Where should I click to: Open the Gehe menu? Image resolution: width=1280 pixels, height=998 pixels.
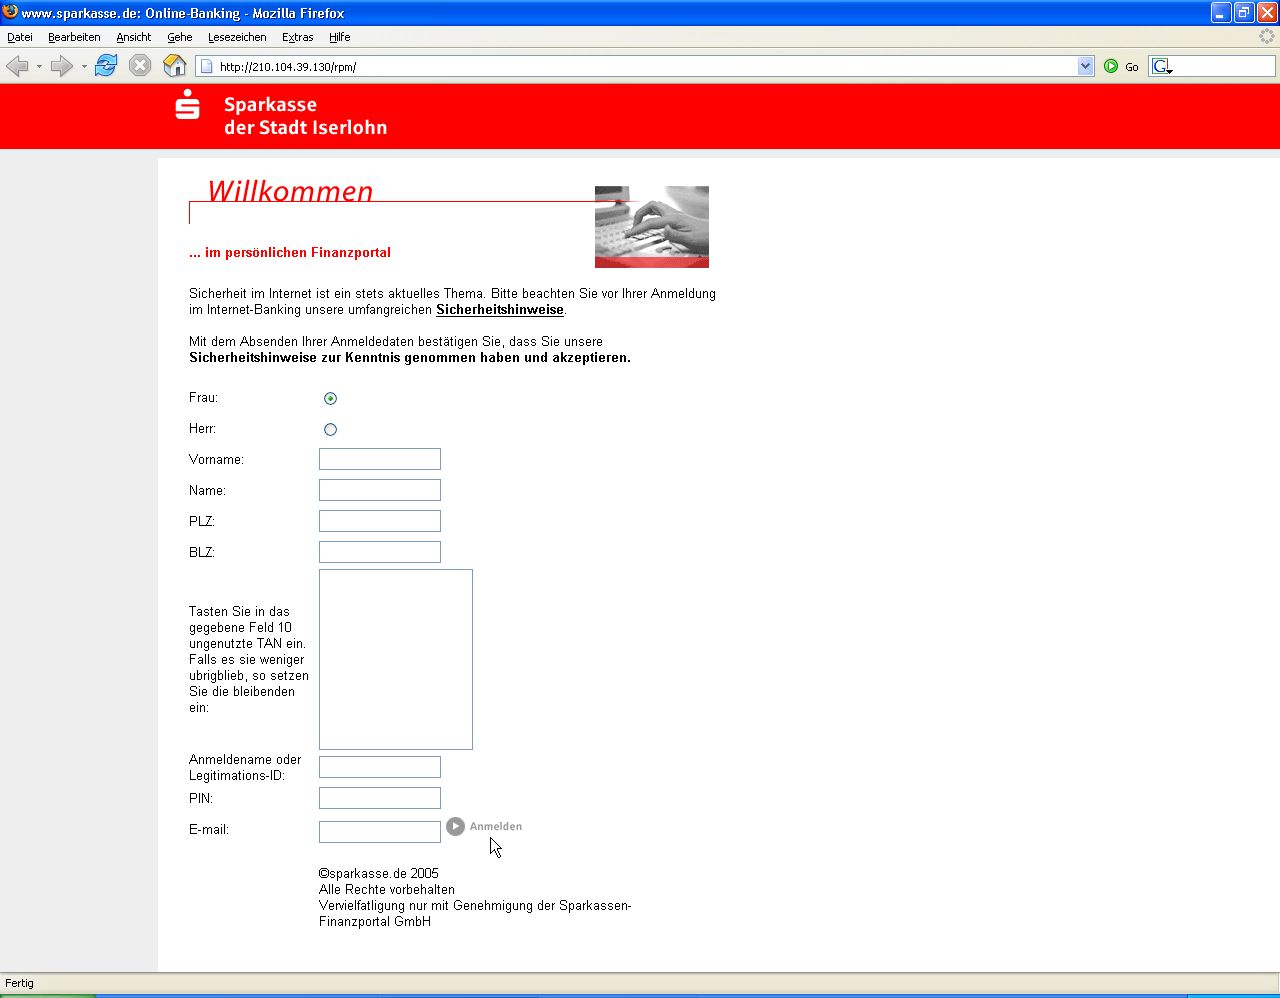[180, 37]
